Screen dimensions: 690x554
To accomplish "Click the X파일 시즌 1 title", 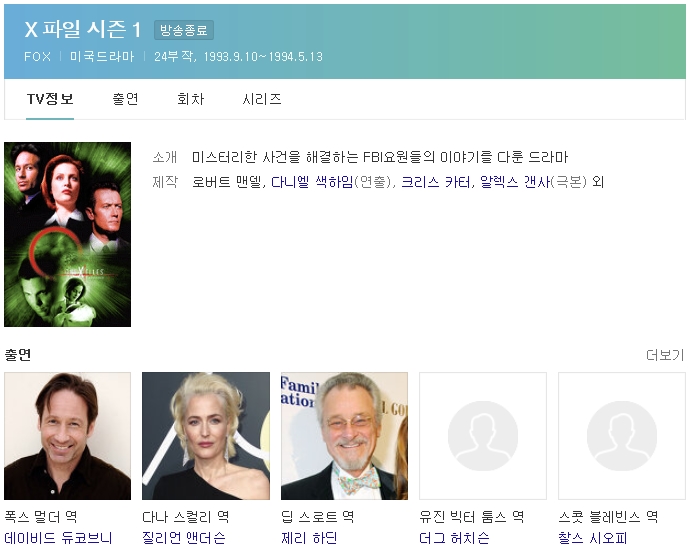I will [83, 30].
